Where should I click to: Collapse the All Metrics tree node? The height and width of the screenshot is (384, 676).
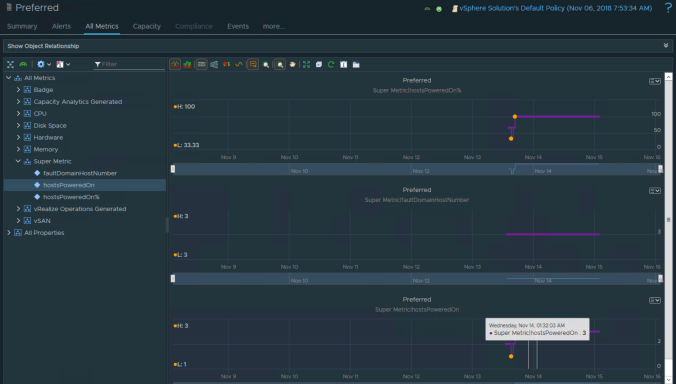click(x=8, y=78)
